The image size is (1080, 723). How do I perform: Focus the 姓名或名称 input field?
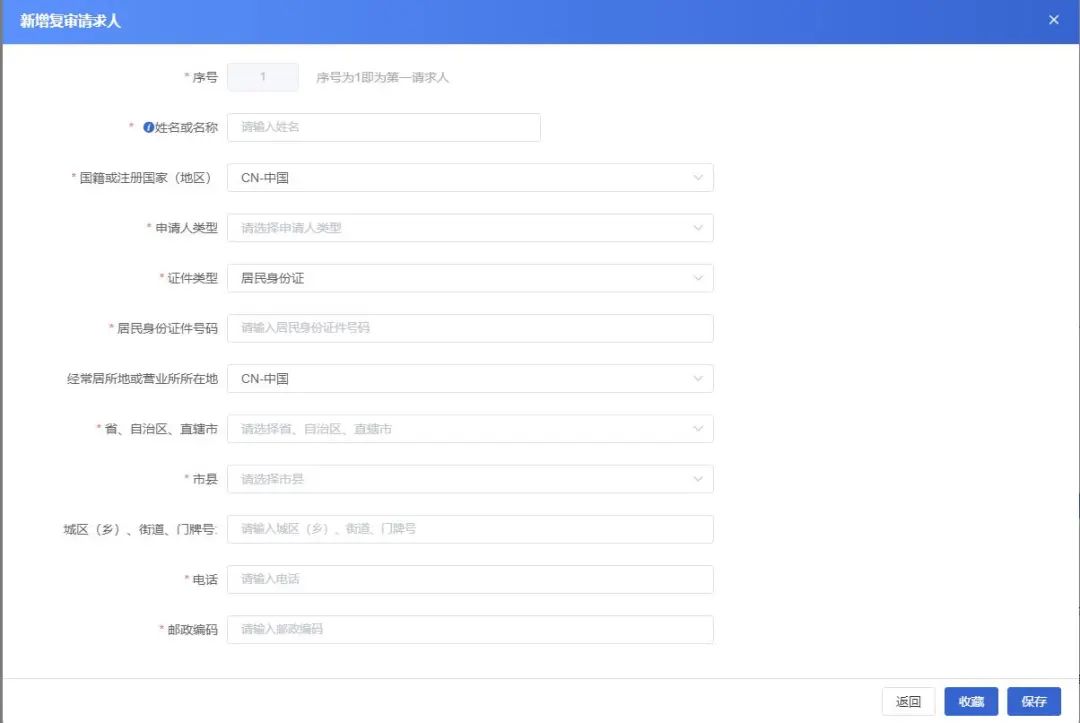(384, 127)
